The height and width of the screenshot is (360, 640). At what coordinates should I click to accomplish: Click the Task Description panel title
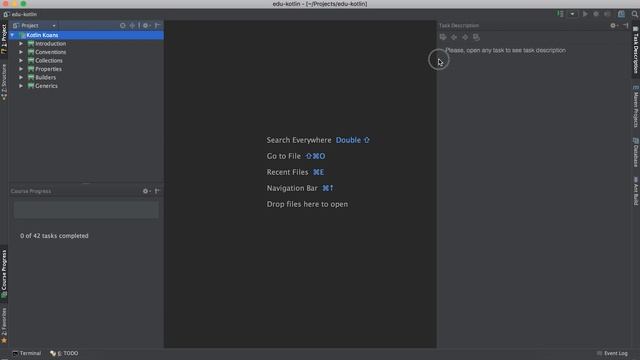(459, 25)
